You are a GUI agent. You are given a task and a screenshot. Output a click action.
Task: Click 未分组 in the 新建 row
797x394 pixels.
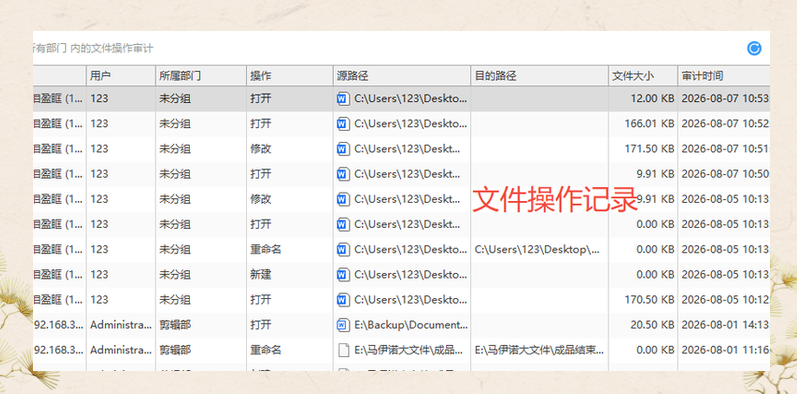point(175,275)
